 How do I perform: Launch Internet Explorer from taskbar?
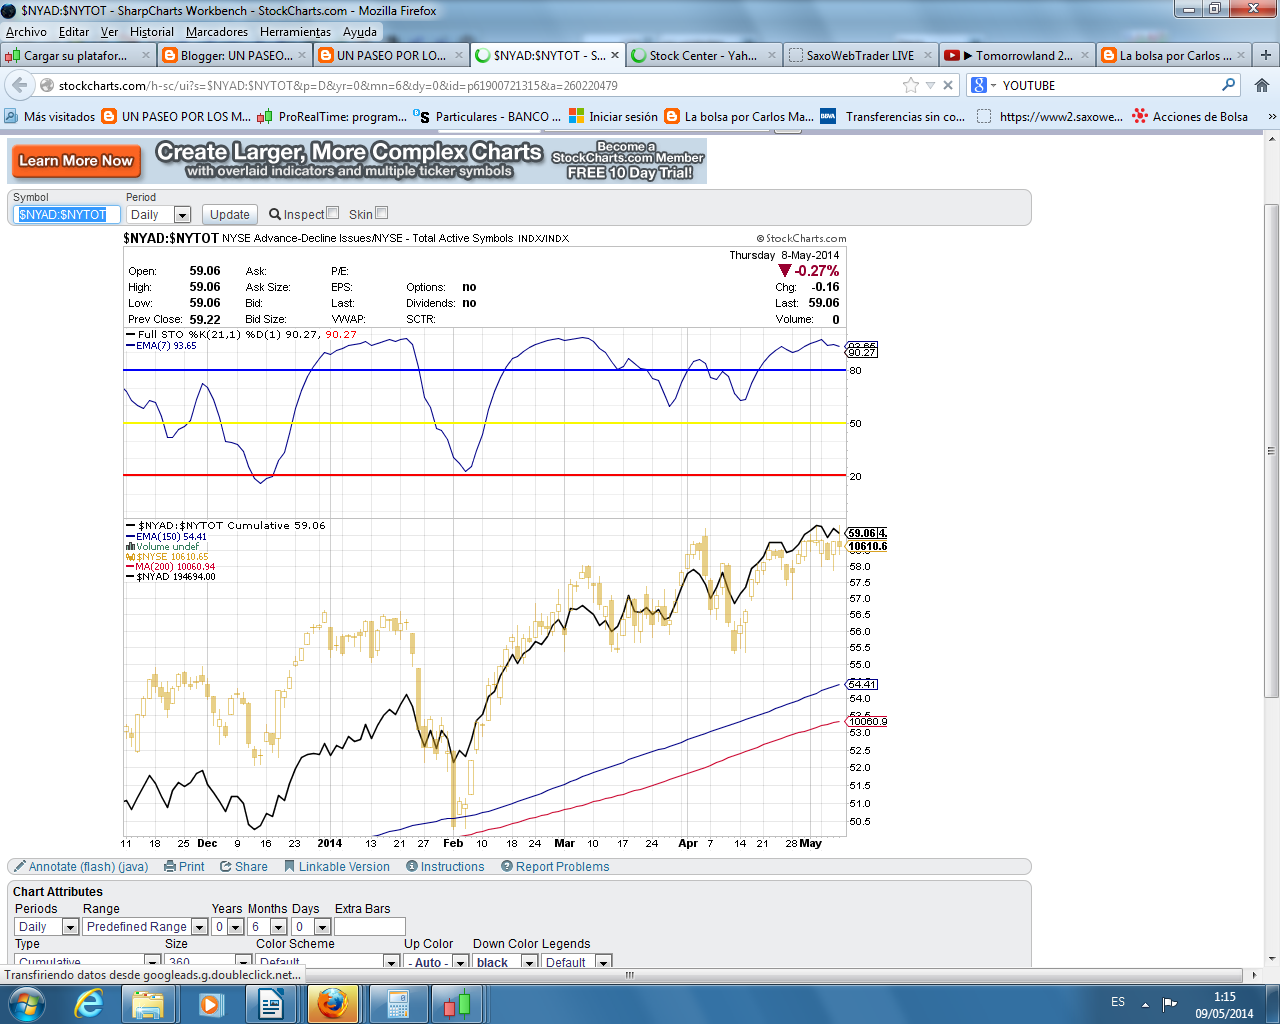click(x=89, y=1004)
